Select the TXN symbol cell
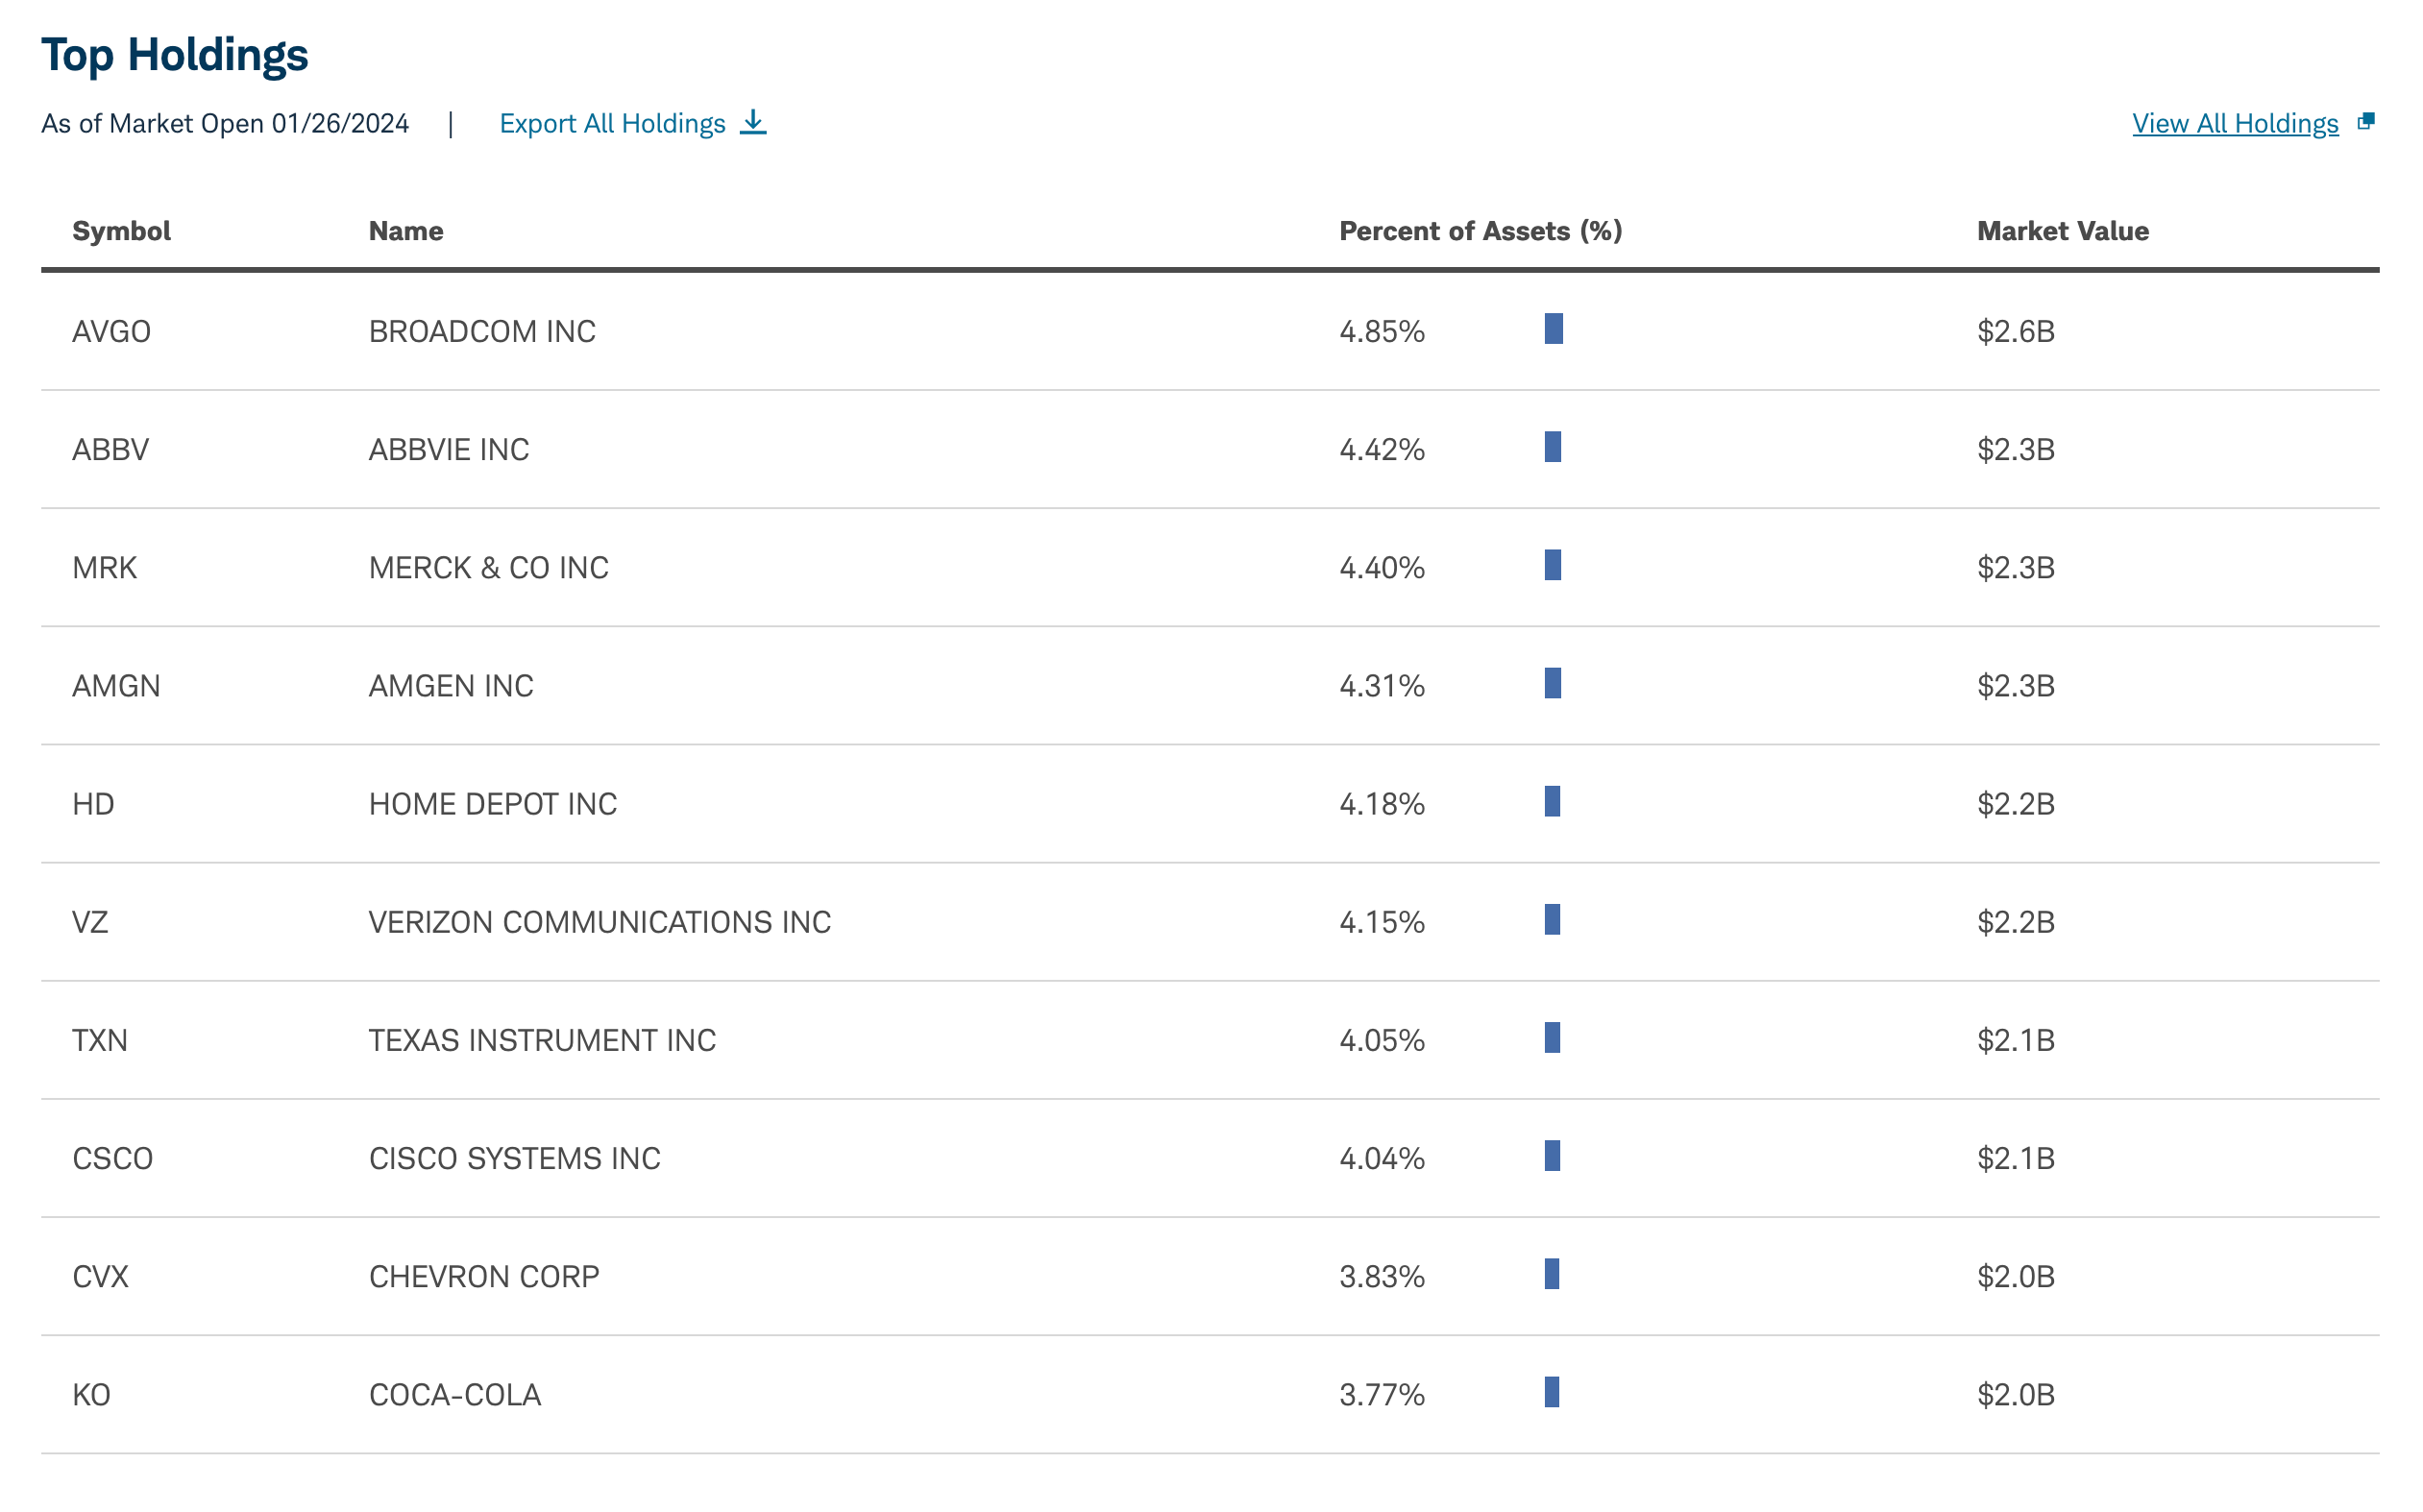The width and height of the screenshot is (2423, 1512). coord(100,1040)
